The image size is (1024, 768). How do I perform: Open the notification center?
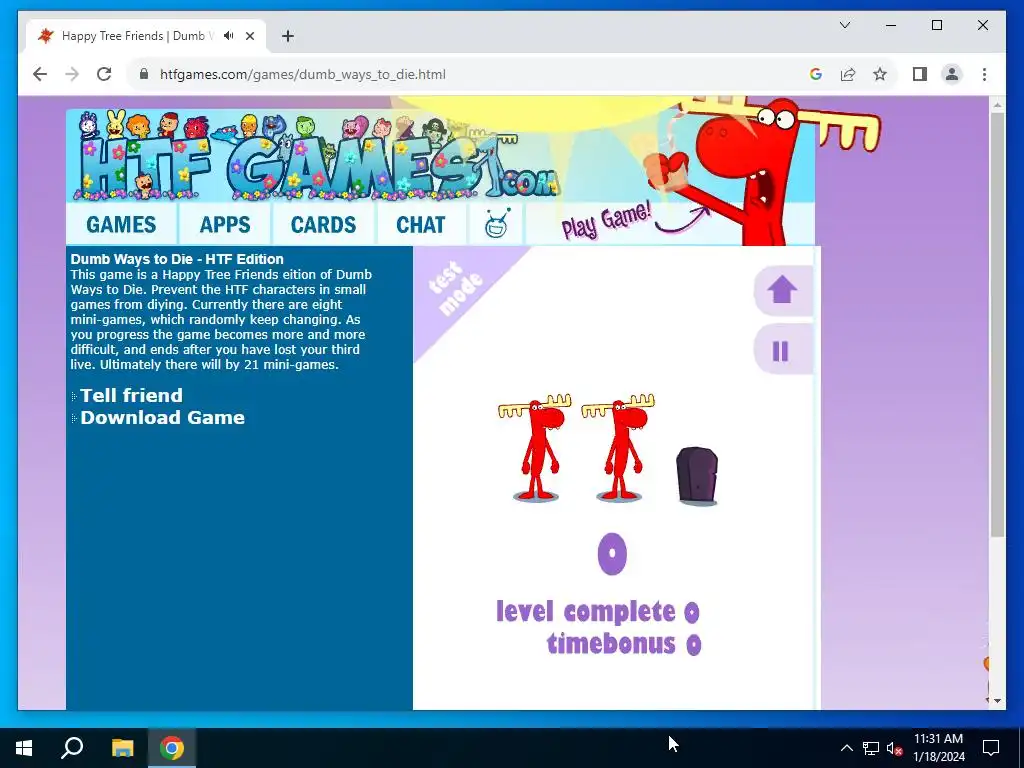point(991,748)
